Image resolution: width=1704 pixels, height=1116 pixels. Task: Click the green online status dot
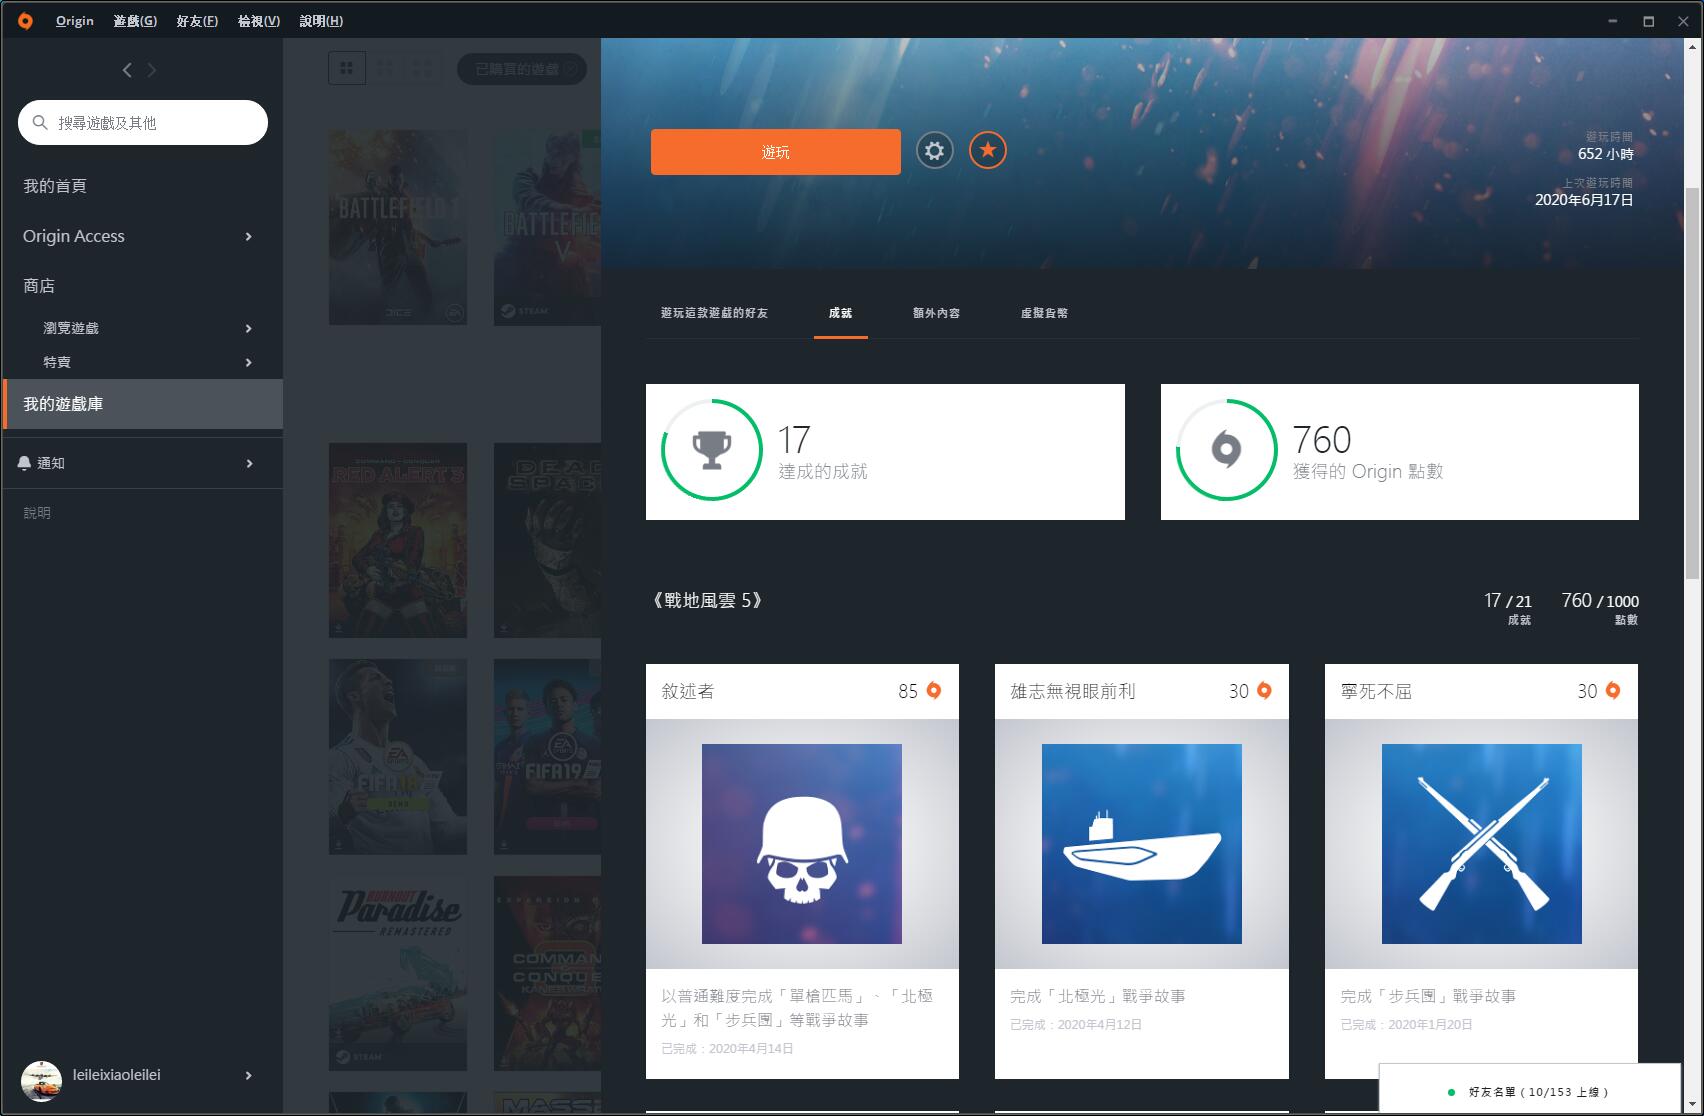1452,1092
